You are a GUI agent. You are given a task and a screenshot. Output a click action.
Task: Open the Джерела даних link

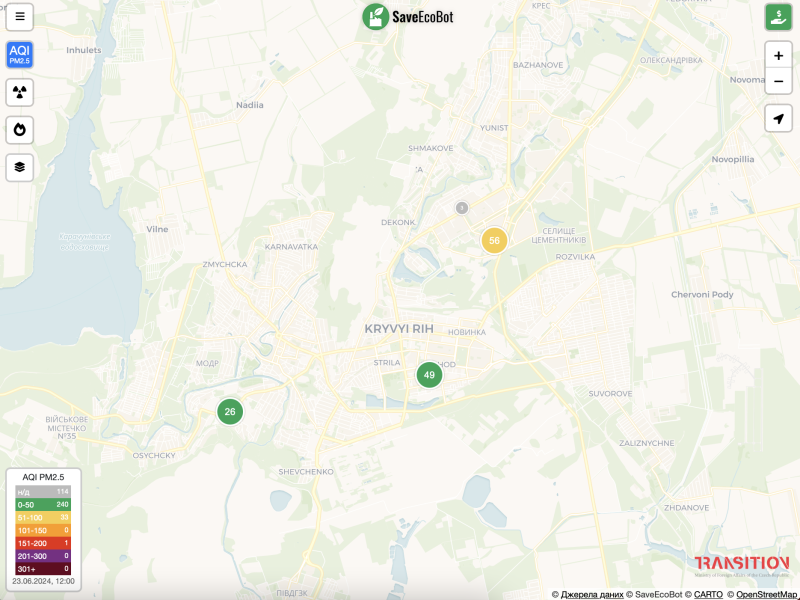(x=591, y=594)
